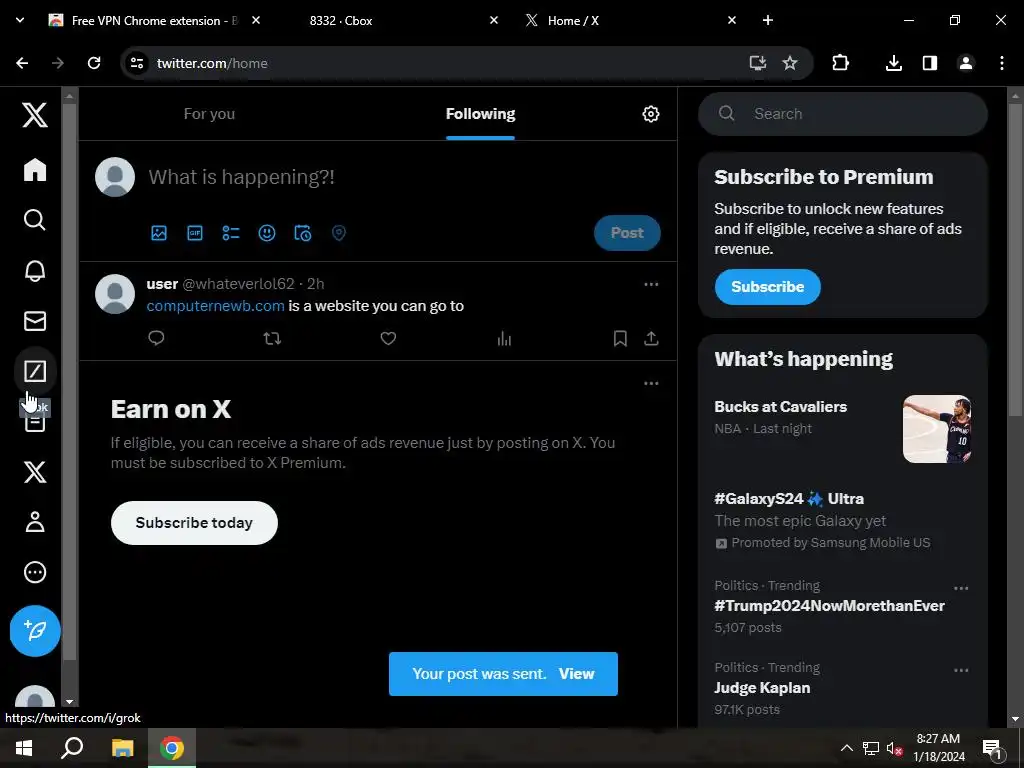Screen dimensions: 1024x768
Task: Click View on post sent toast
Action: pyautogui.click(x=576, y=674)
